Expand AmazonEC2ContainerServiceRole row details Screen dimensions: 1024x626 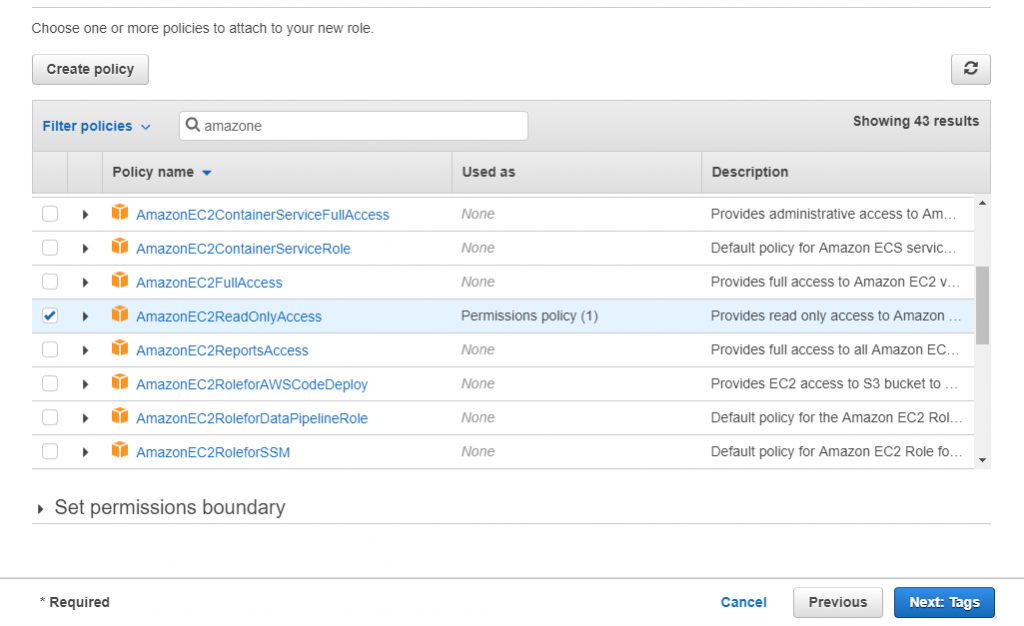pyautogui.click(x=85, y=249)
